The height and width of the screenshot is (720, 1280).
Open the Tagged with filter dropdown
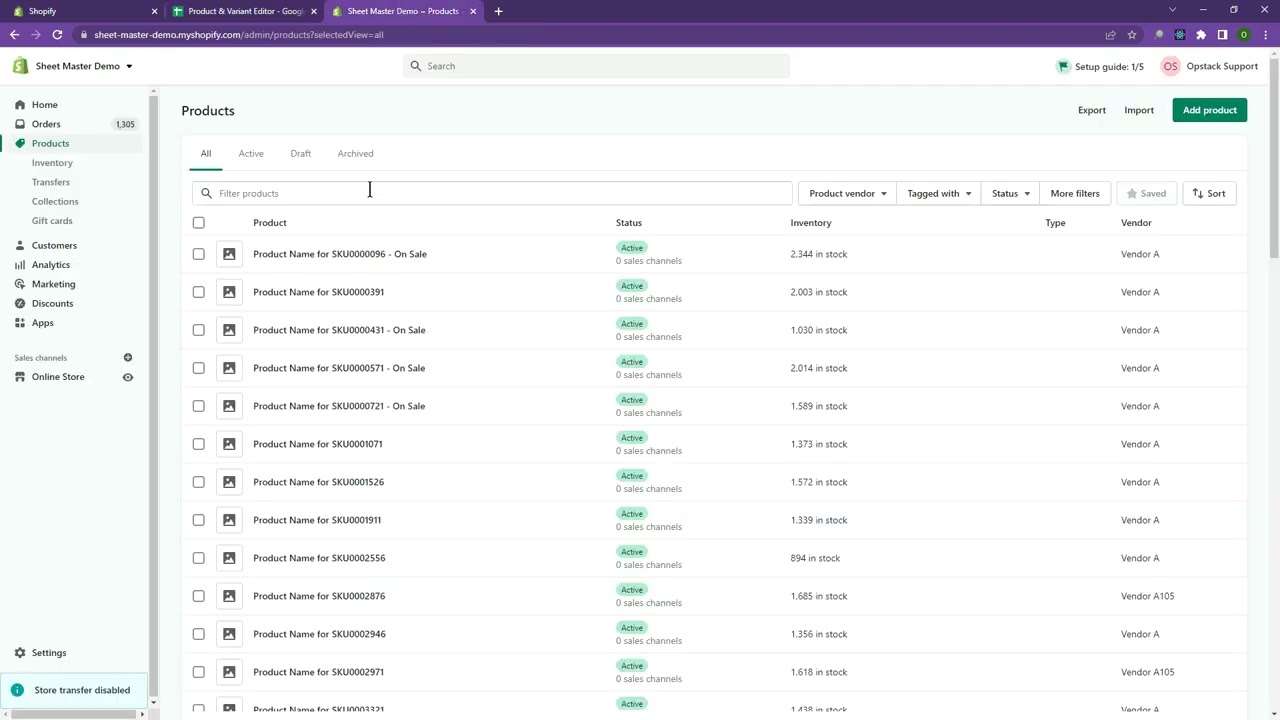click(x=939, y=194)
